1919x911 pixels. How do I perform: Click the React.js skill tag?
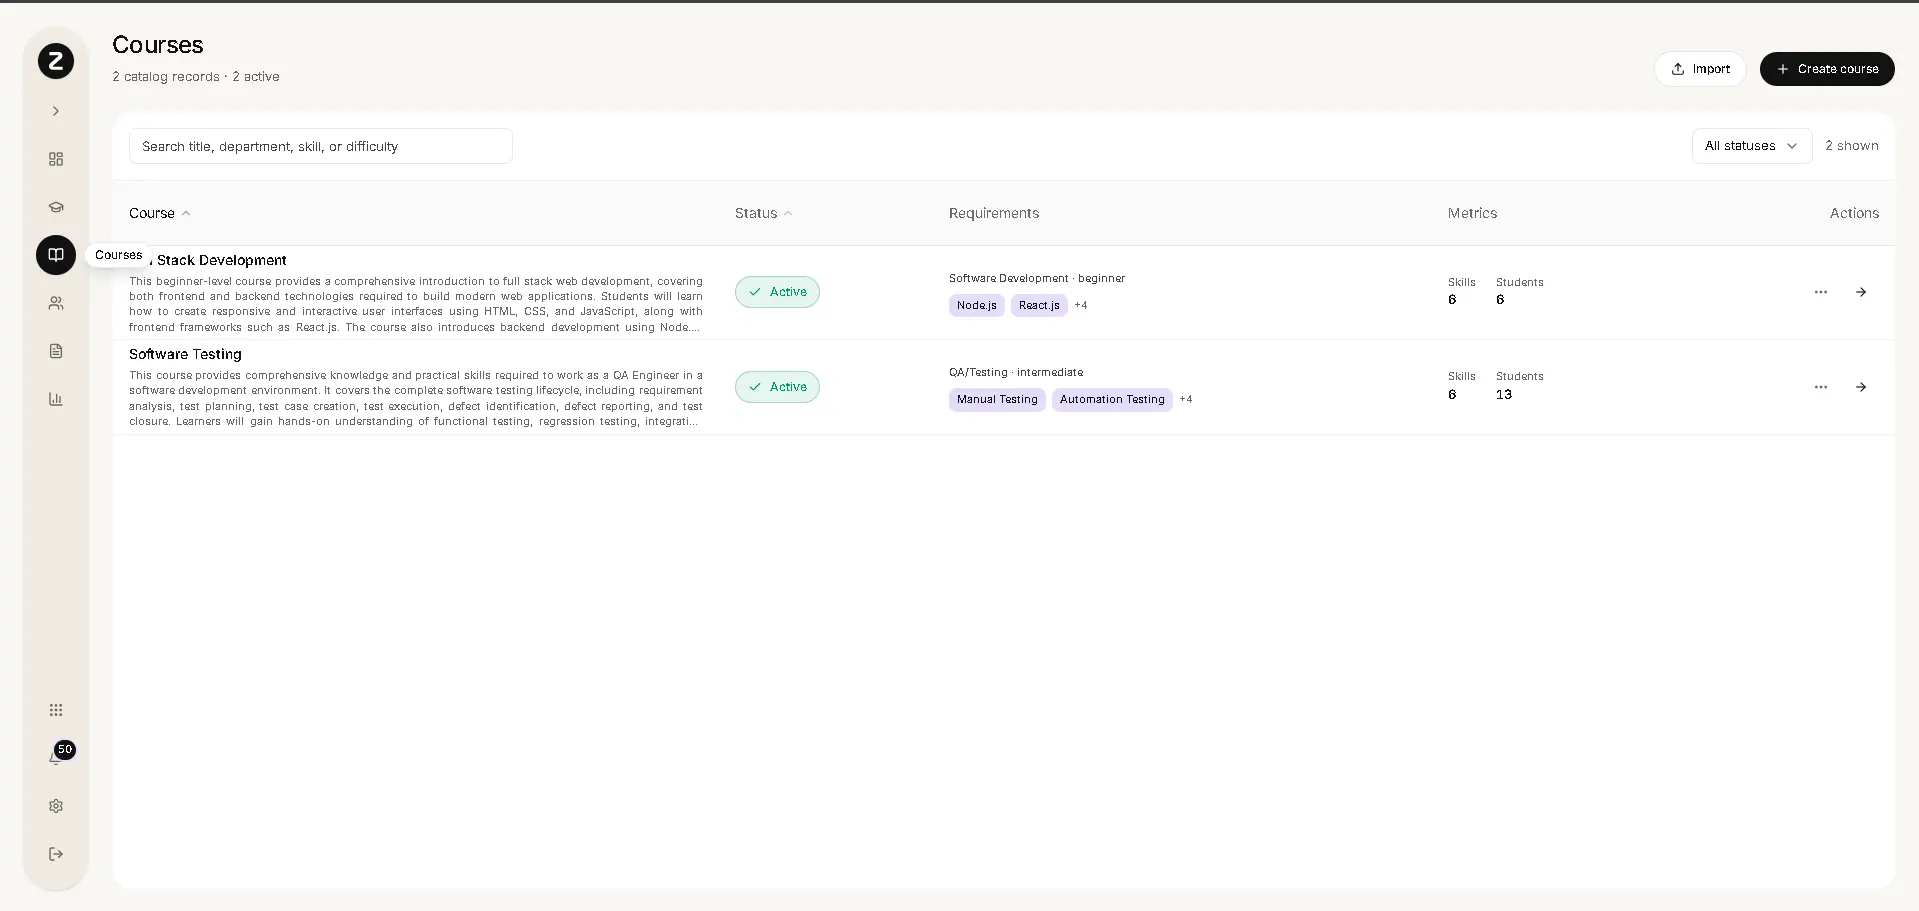tap(1039, 305)
